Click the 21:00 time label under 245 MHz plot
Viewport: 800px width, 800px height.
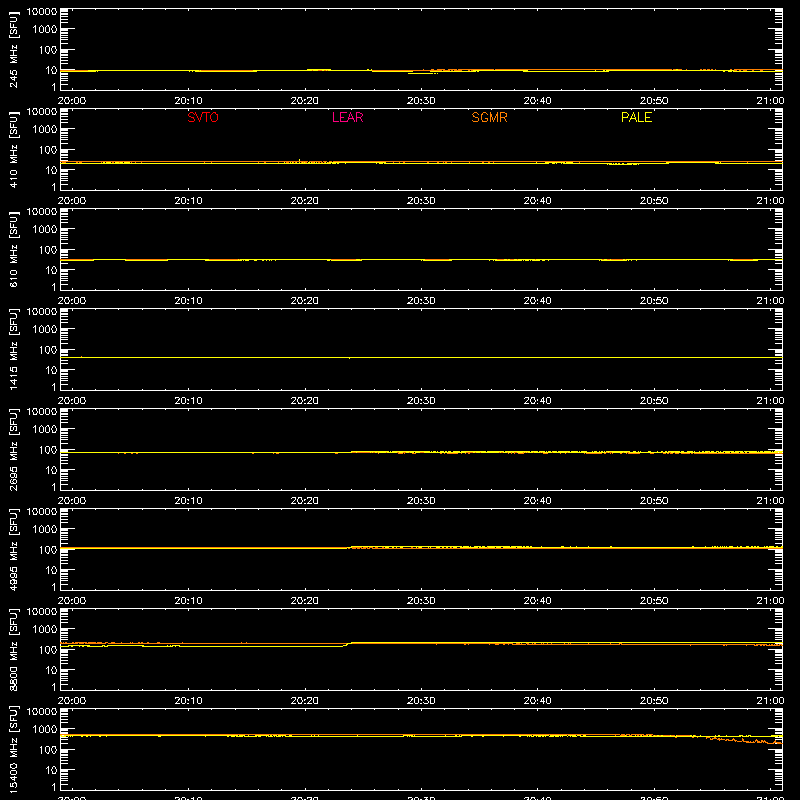tap(770, 101)
